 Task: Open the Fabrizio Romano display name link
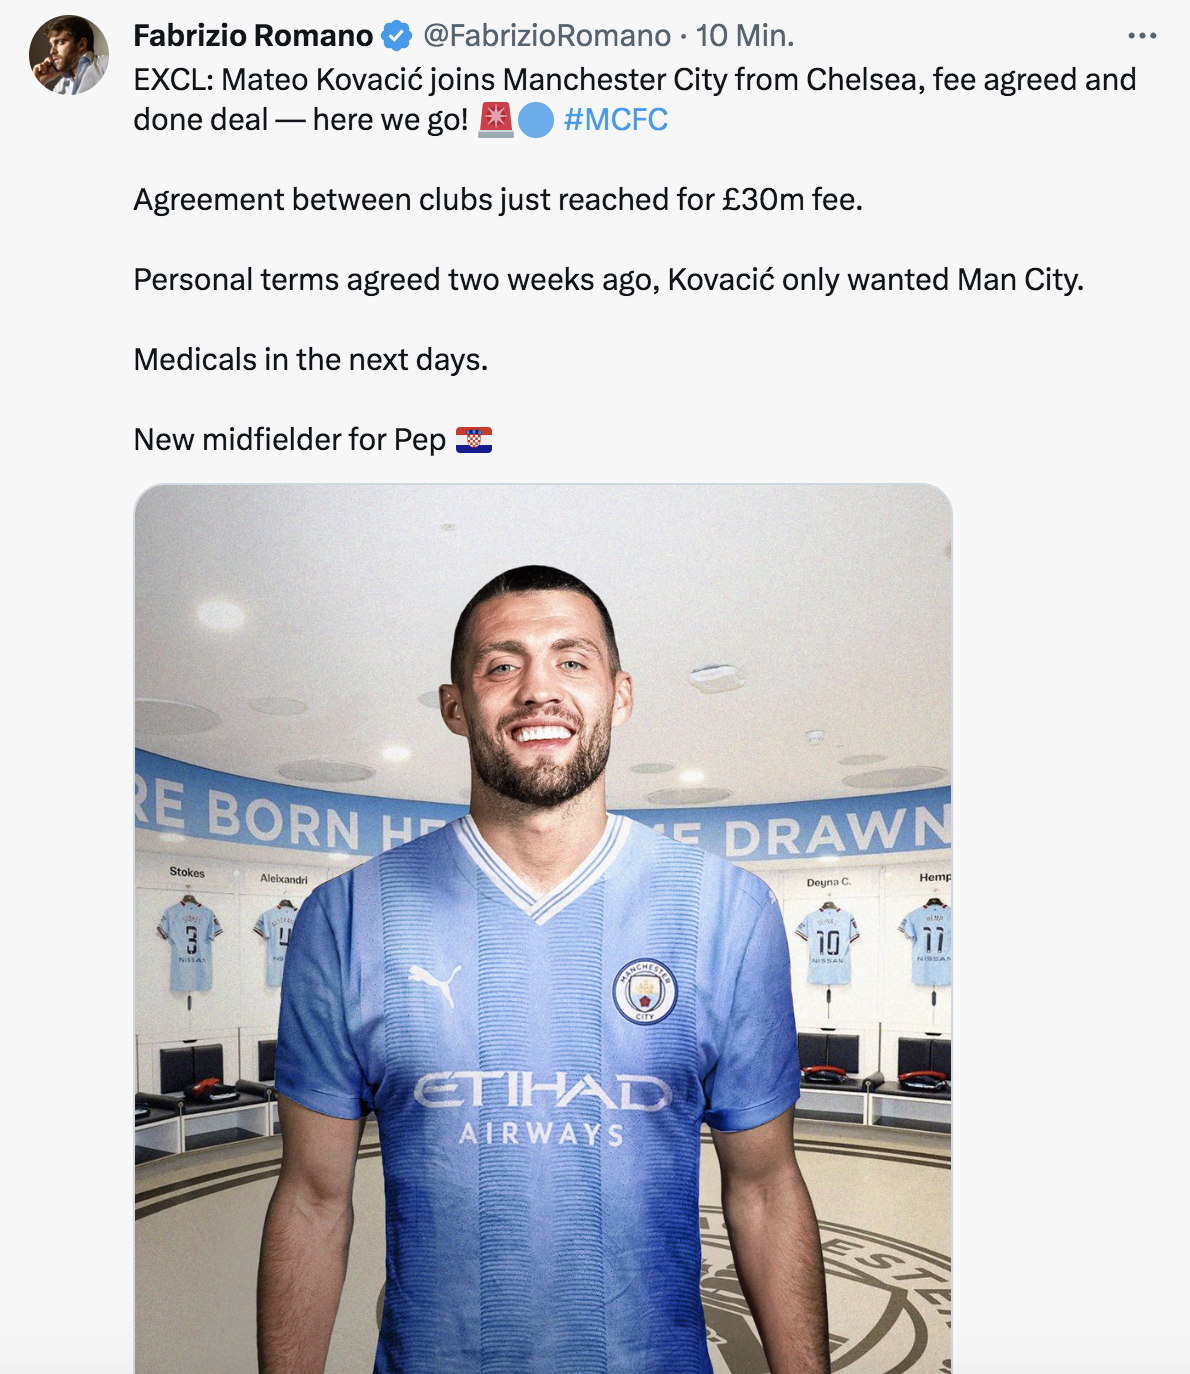(253, 36)
